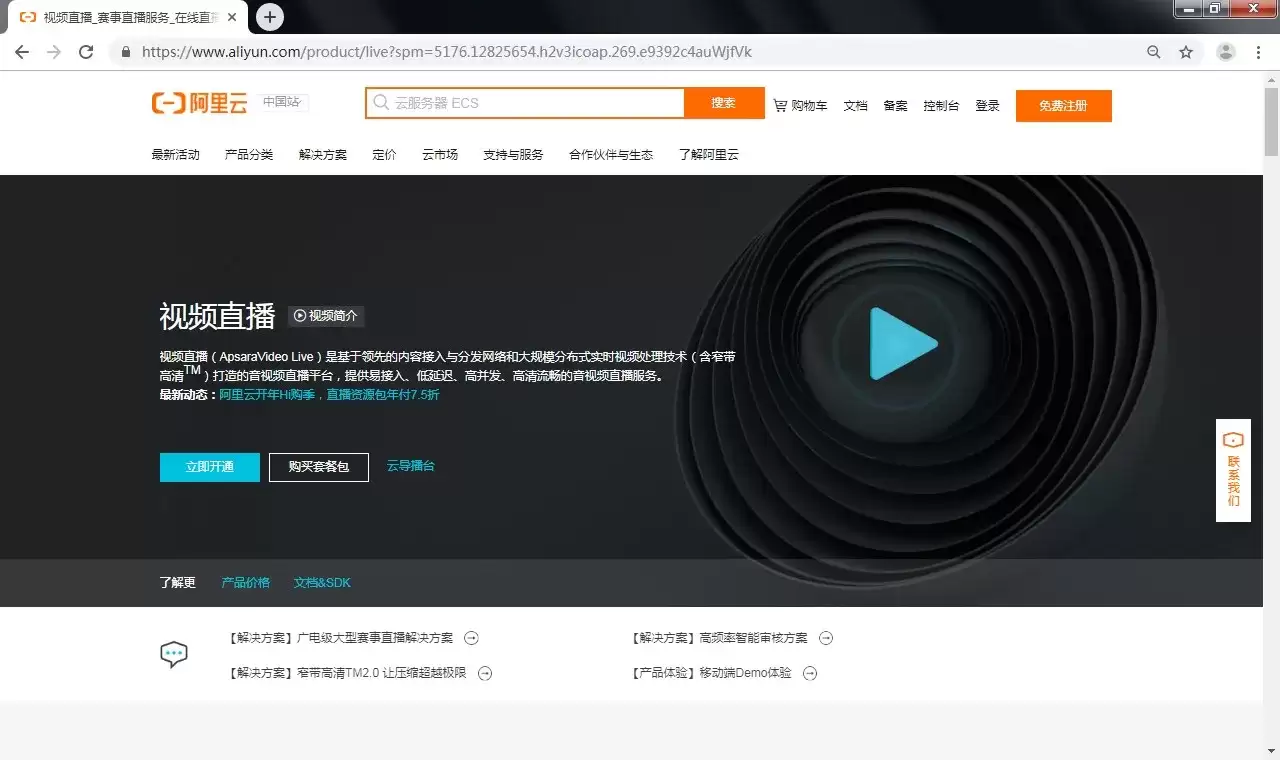Click the arrow icon after 广电级大型赛事直播解决方案
1280x760 pixels.
tap(471, 638)
